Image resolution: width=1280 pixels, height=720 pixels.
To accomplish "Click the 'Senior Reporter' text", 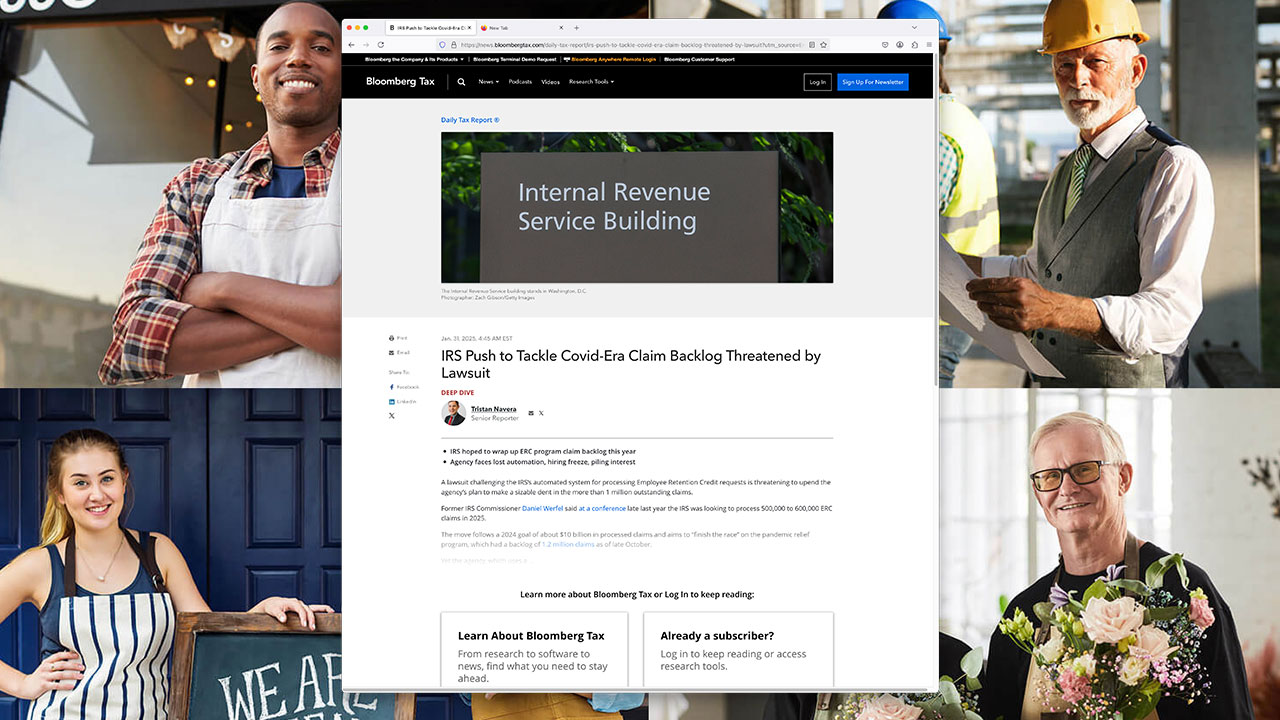I will tap(495, 418).
